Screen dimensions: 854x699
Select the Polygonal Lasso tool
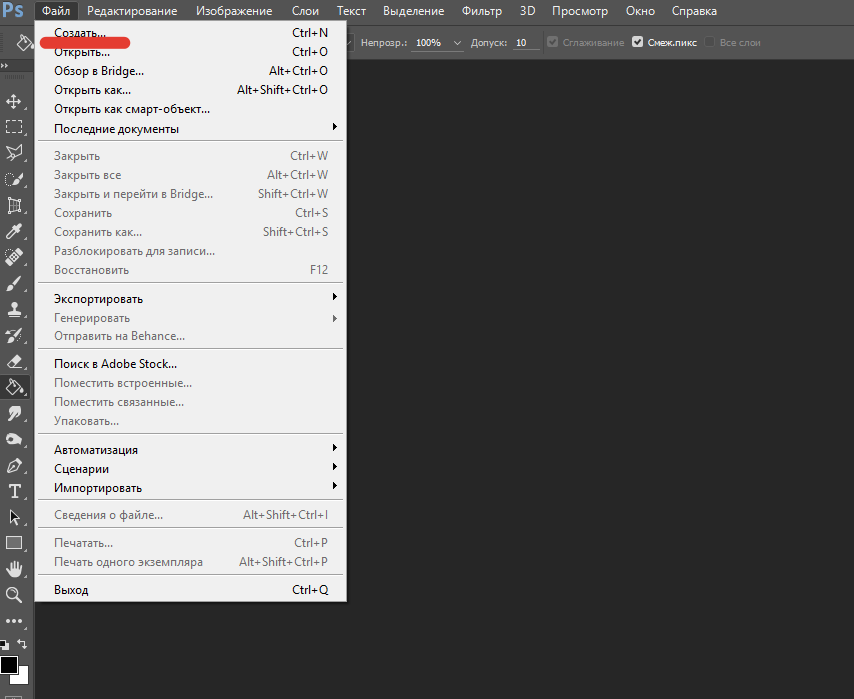[x=14, y=153]
